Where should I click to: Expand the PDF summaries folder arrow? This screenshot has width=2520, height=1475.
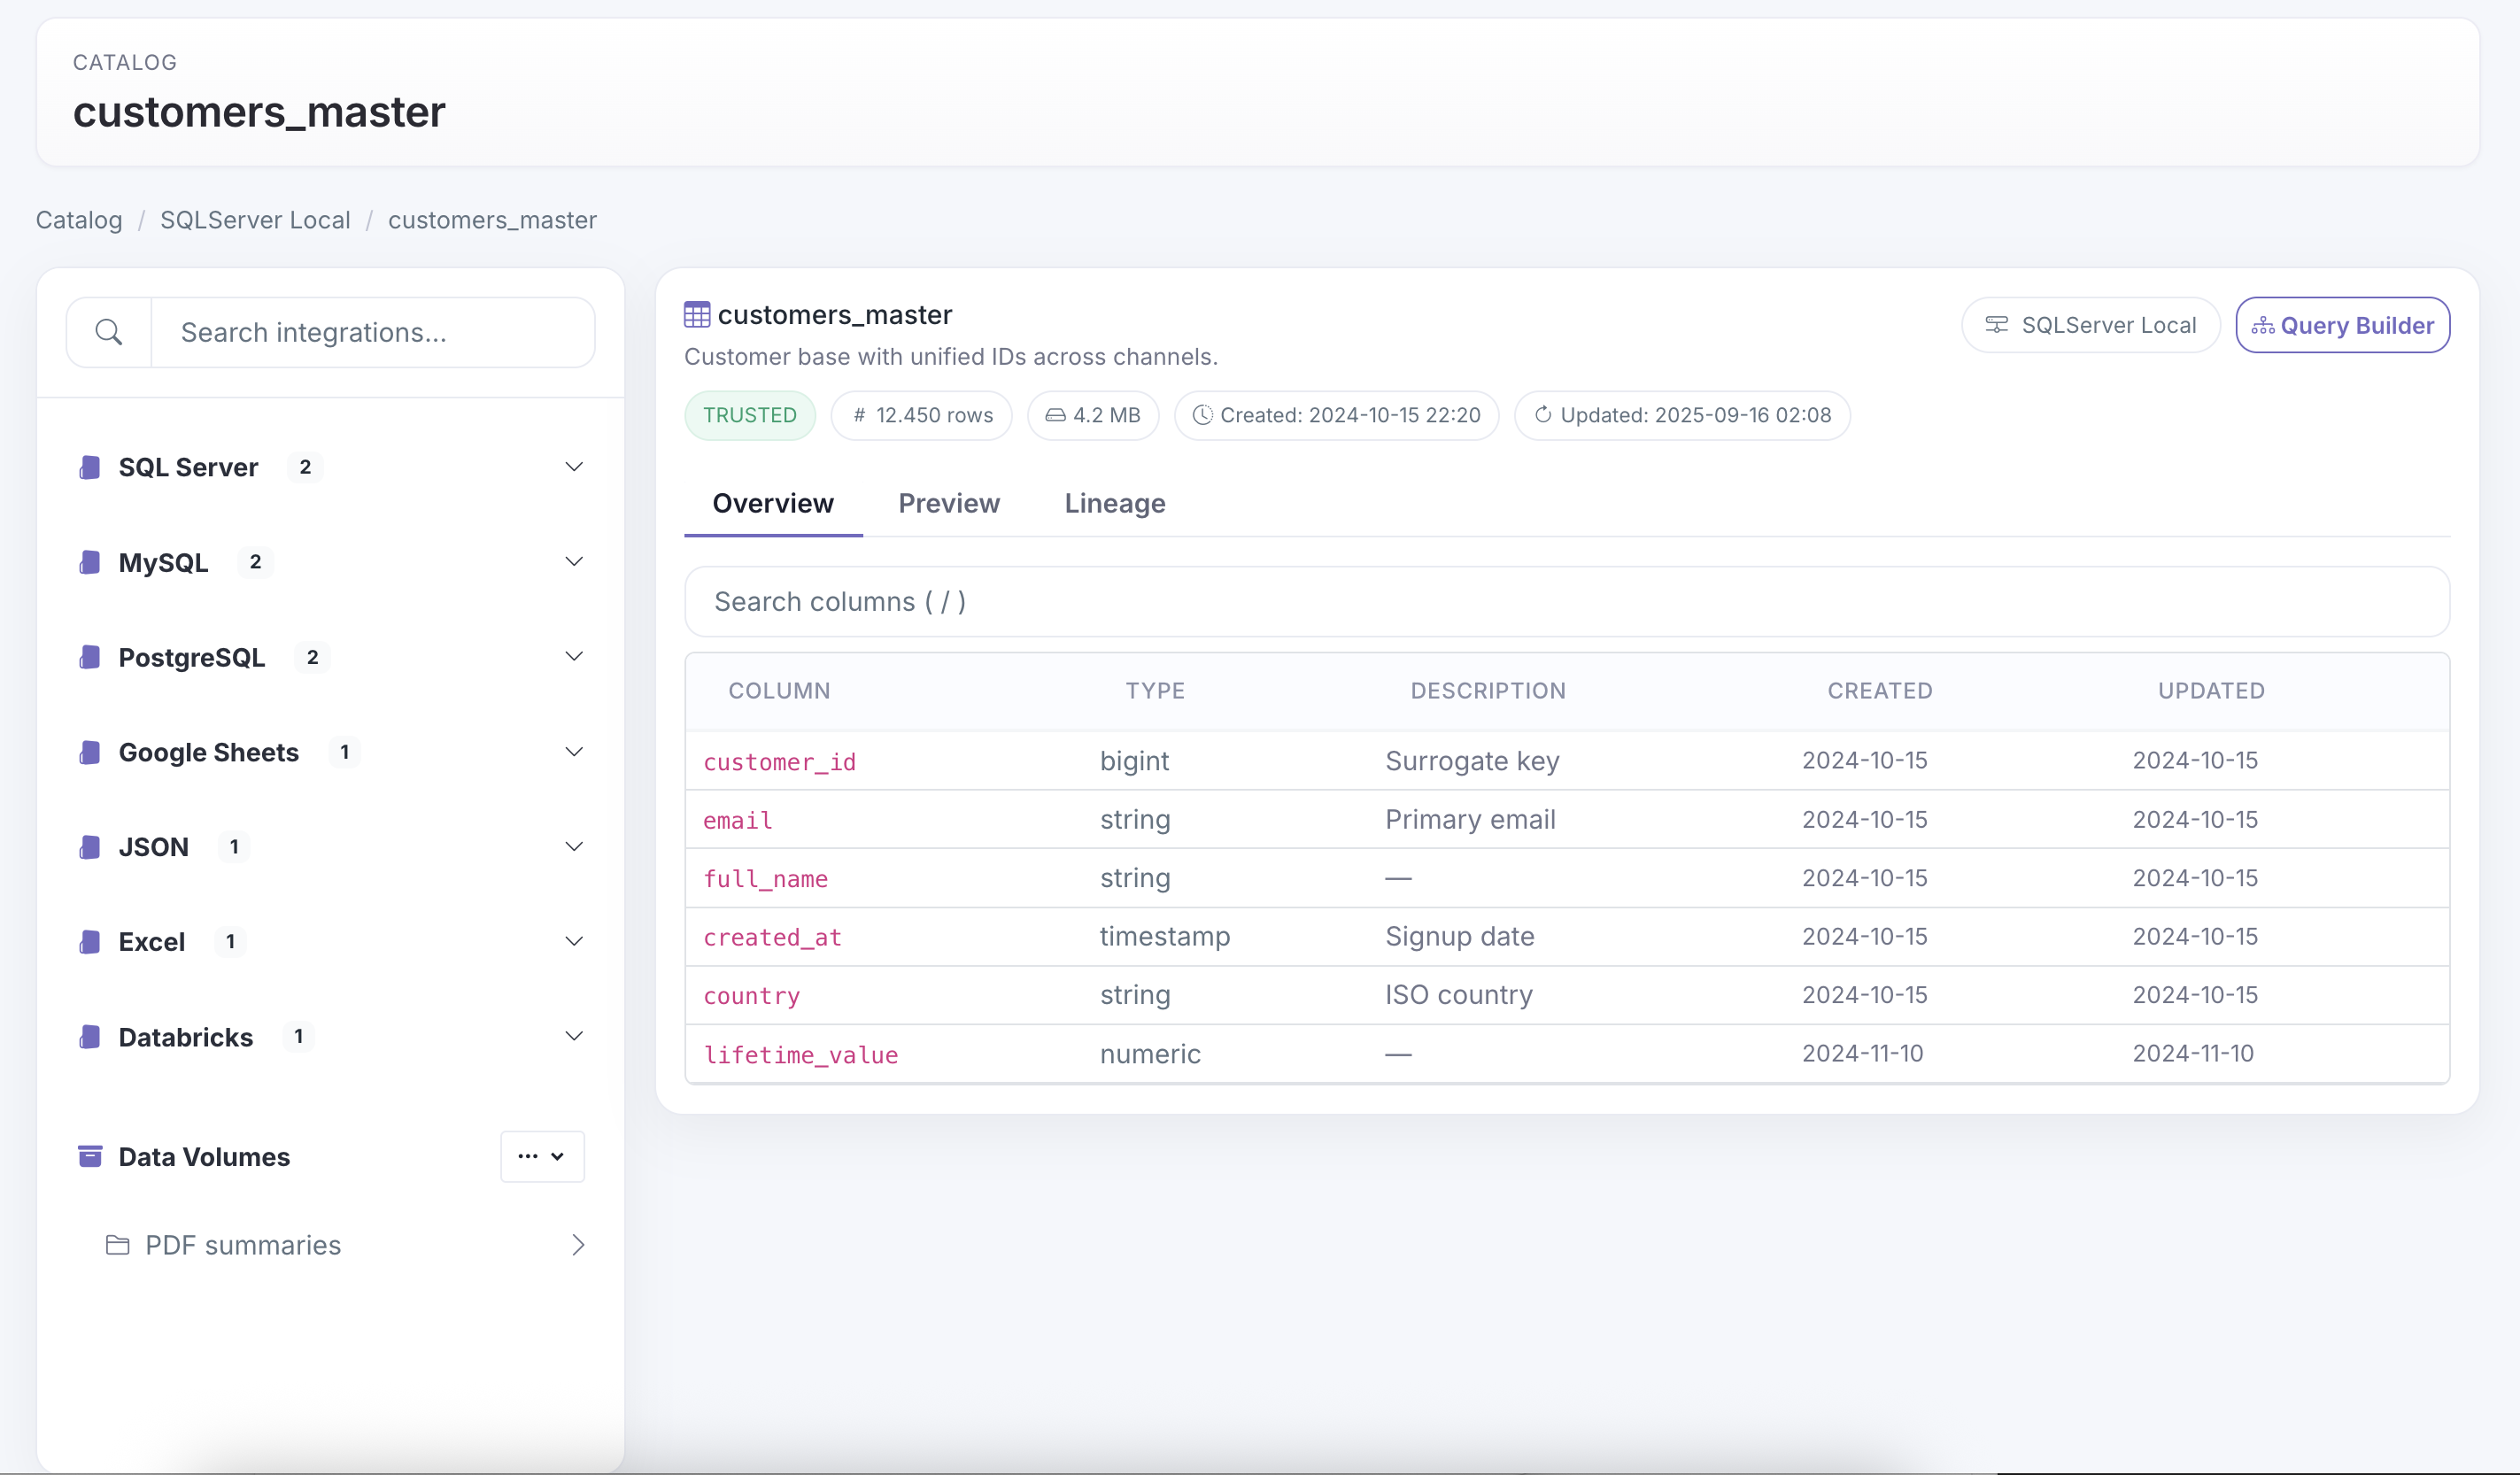pyautogui.click(x=578, y=1245)
